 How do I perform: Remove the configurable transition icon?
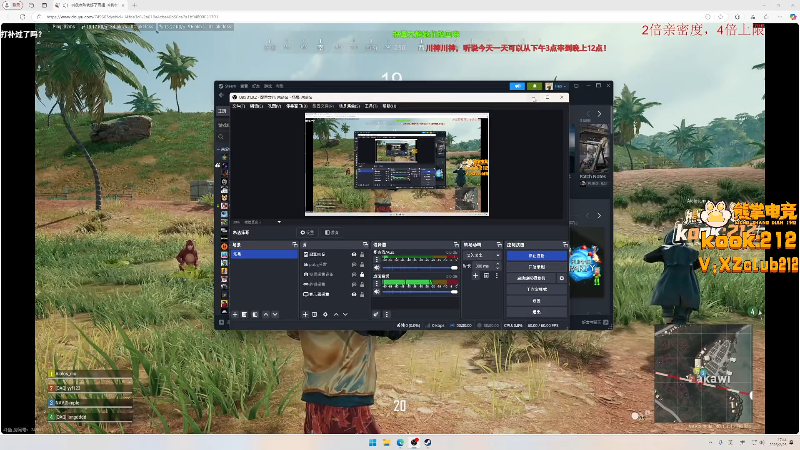point(486,276)
